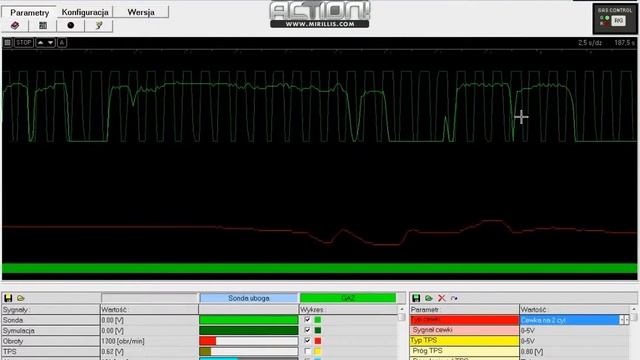Screen dimensions: 640x360
Task: Click the TPS signal row label
Action: click(x=51, y=352)
